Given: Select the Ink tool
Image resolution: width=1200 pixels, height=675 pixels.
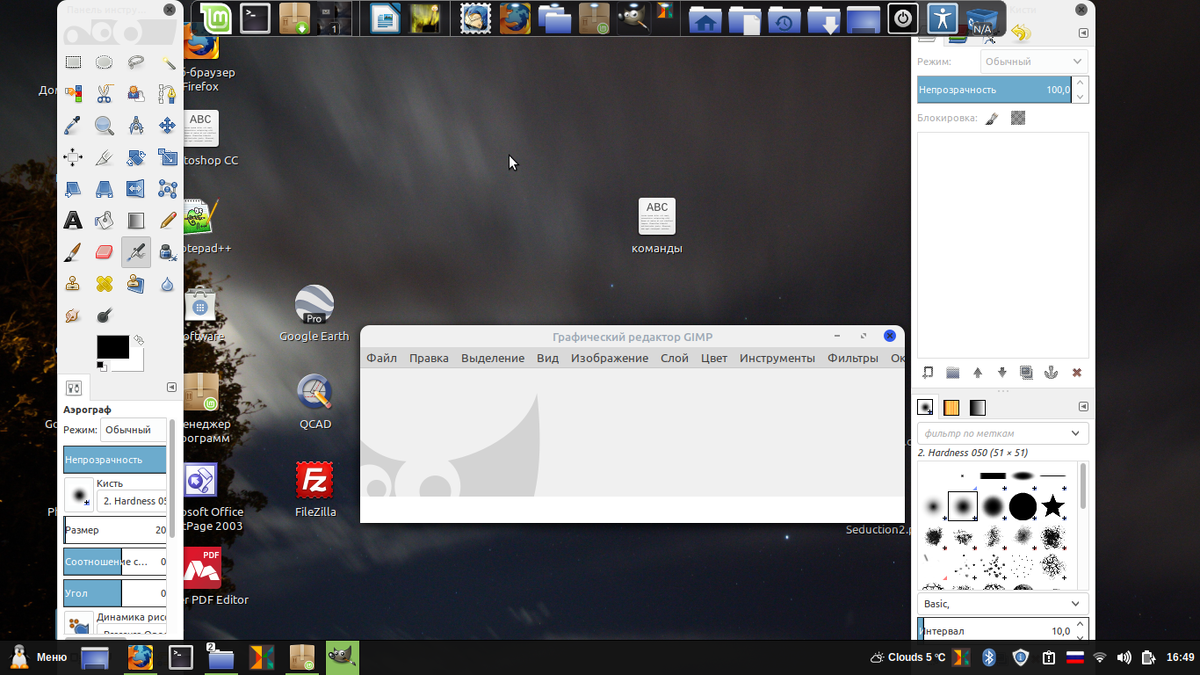Looking at the screenshot, I should click(167, 253).
